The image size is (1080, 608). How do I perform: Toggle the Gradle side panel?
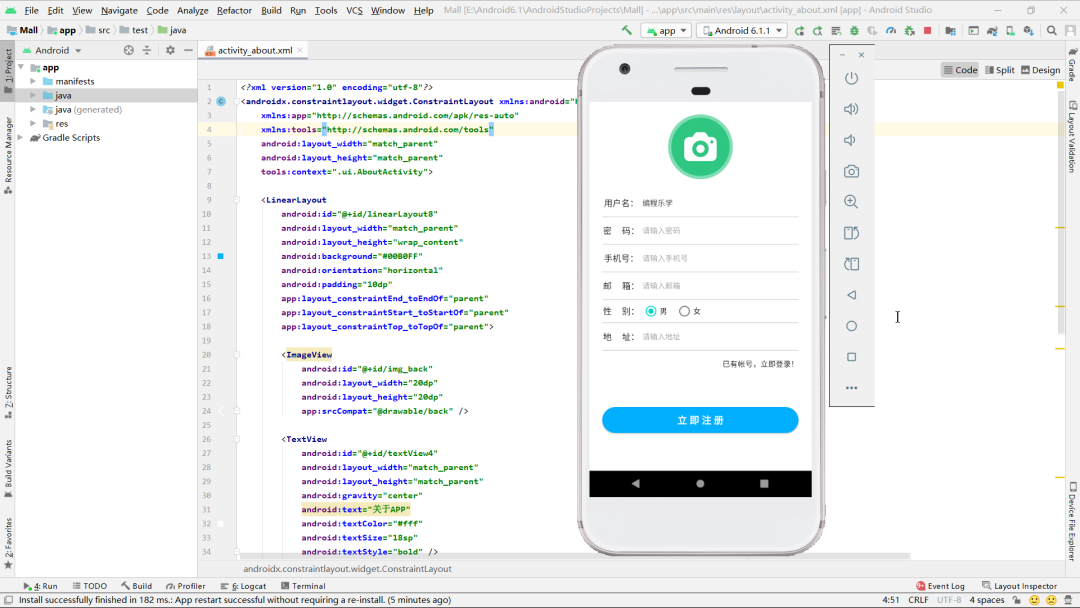point(1072,64)
